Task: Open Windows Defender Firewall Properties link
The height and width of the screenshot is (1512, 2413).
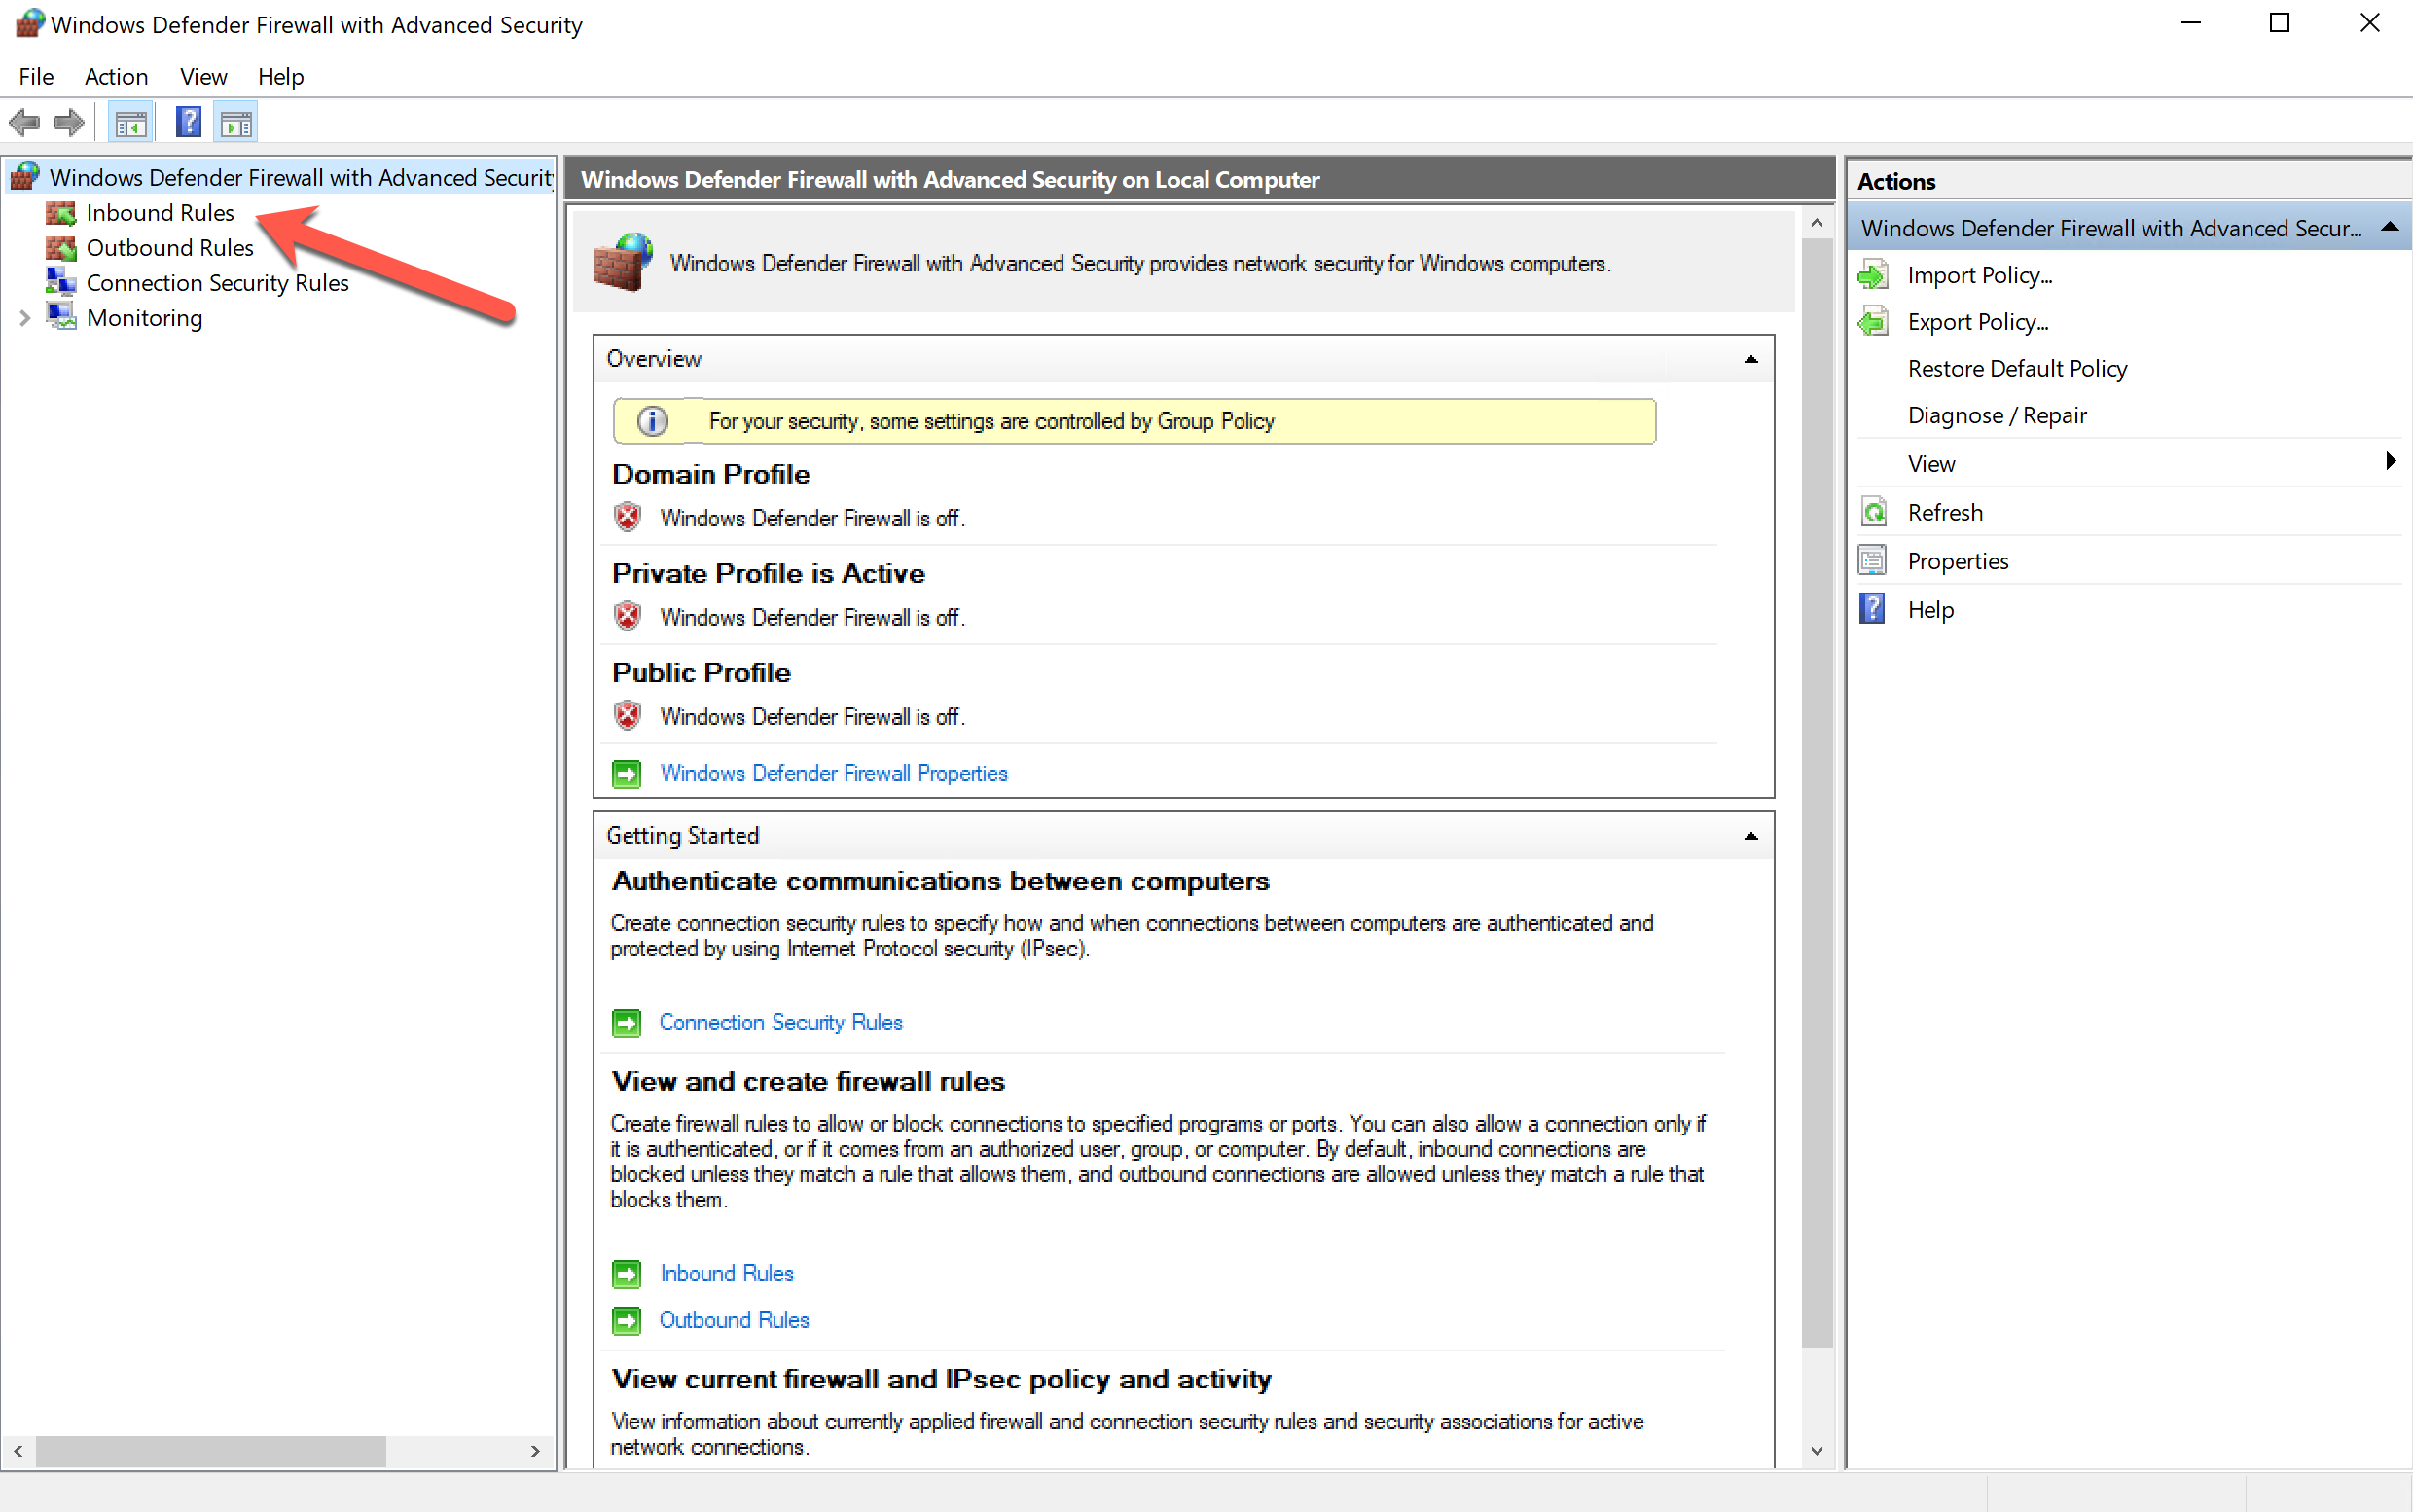Action: point(833,773)
